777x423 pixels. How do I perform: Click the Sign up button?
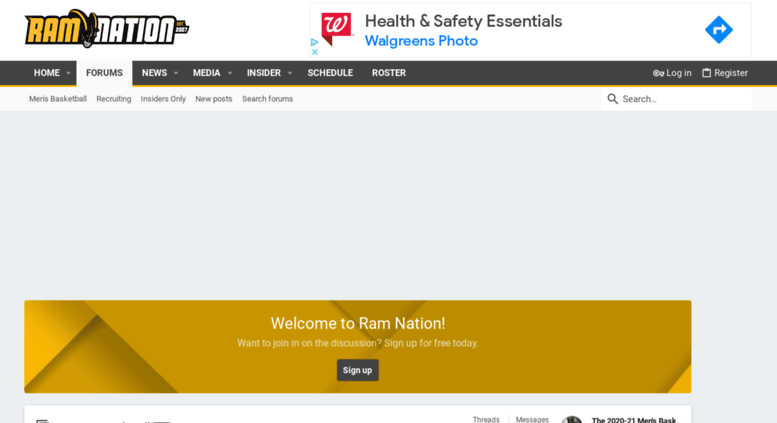pos(357,370)
